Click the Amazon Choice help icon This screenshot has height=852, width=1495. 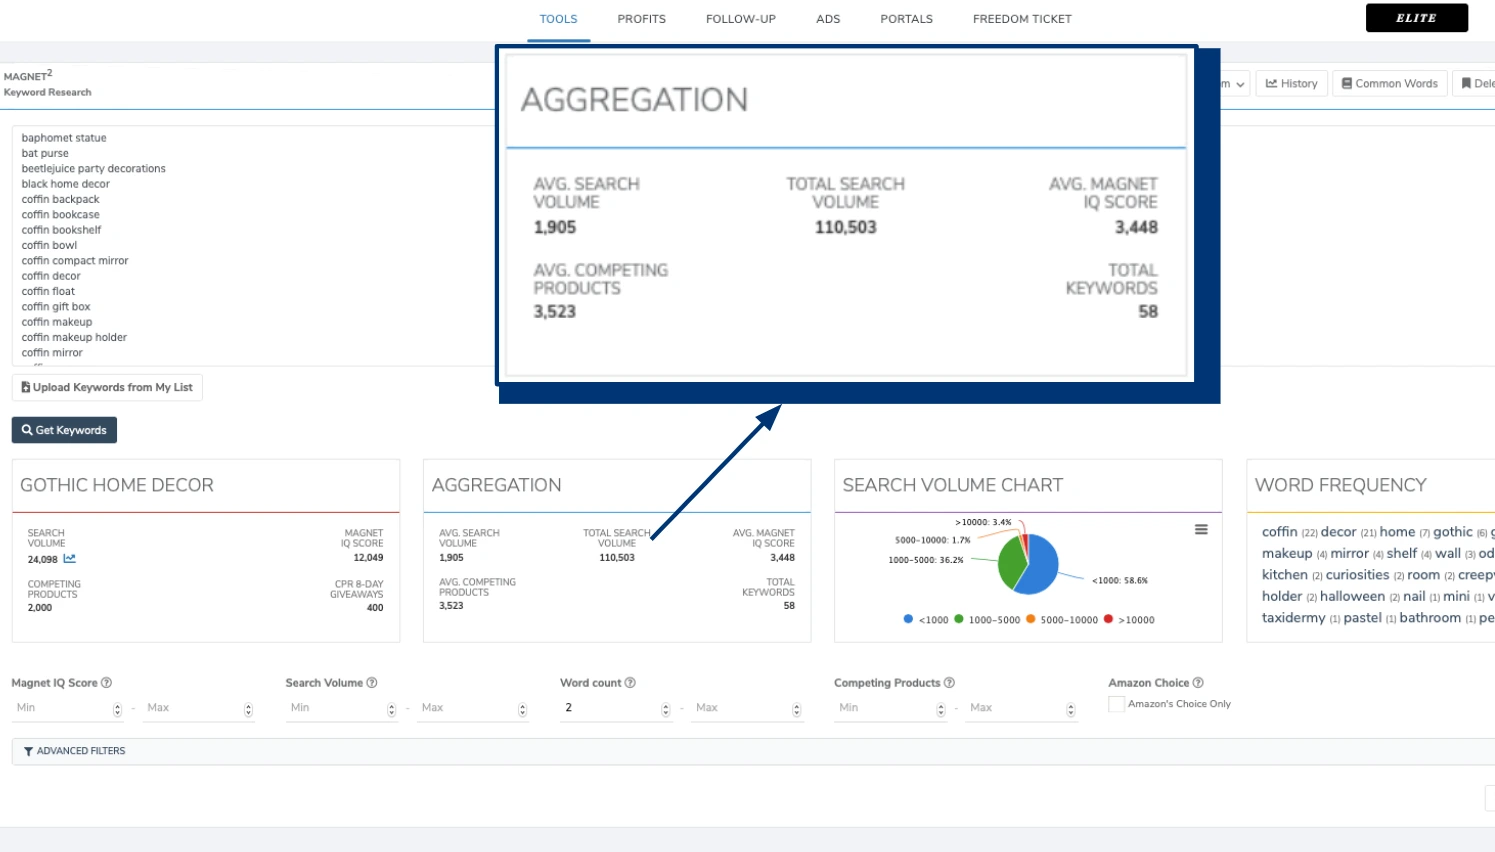coord(1198,683)
